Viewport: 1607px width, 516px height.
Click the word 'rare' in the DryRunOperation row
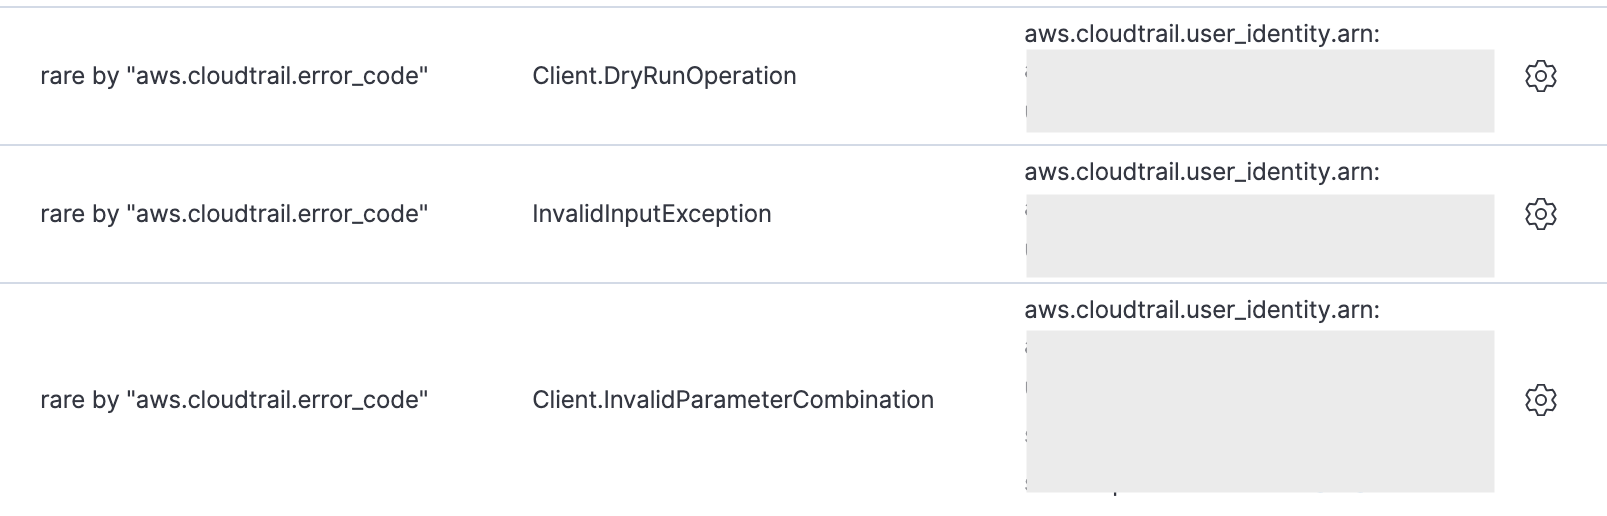pos(62,77)
